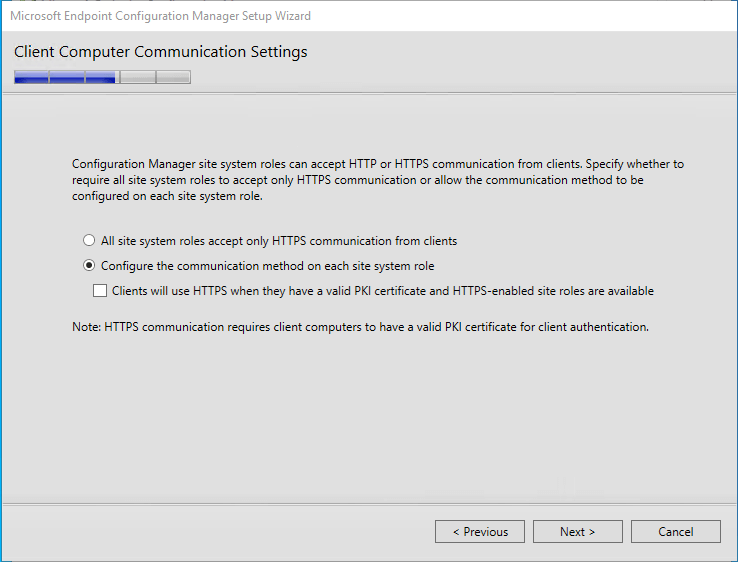Click the 'Configure the communication method' label text

pyautogui.click(x=267, y=266)
